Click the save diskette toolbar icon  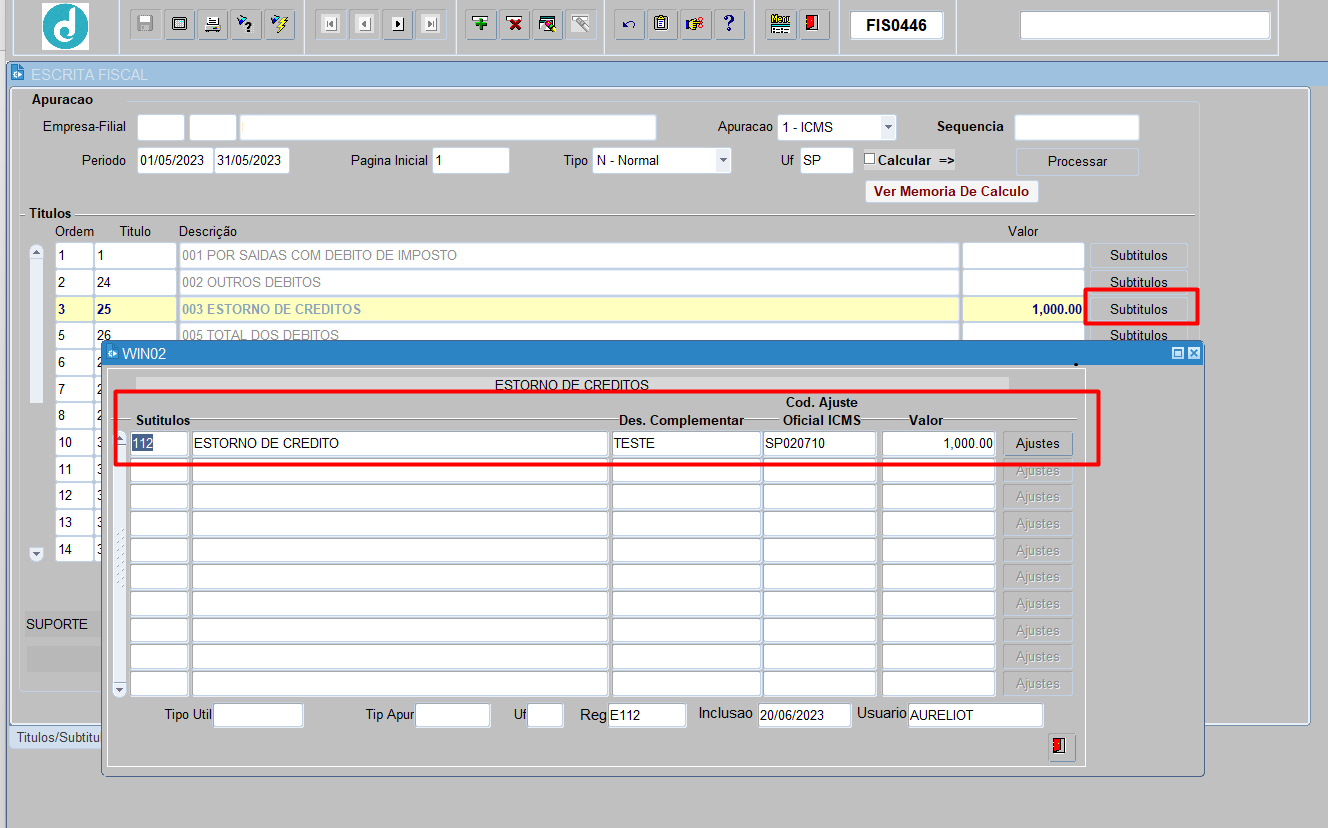pos(146,24)
